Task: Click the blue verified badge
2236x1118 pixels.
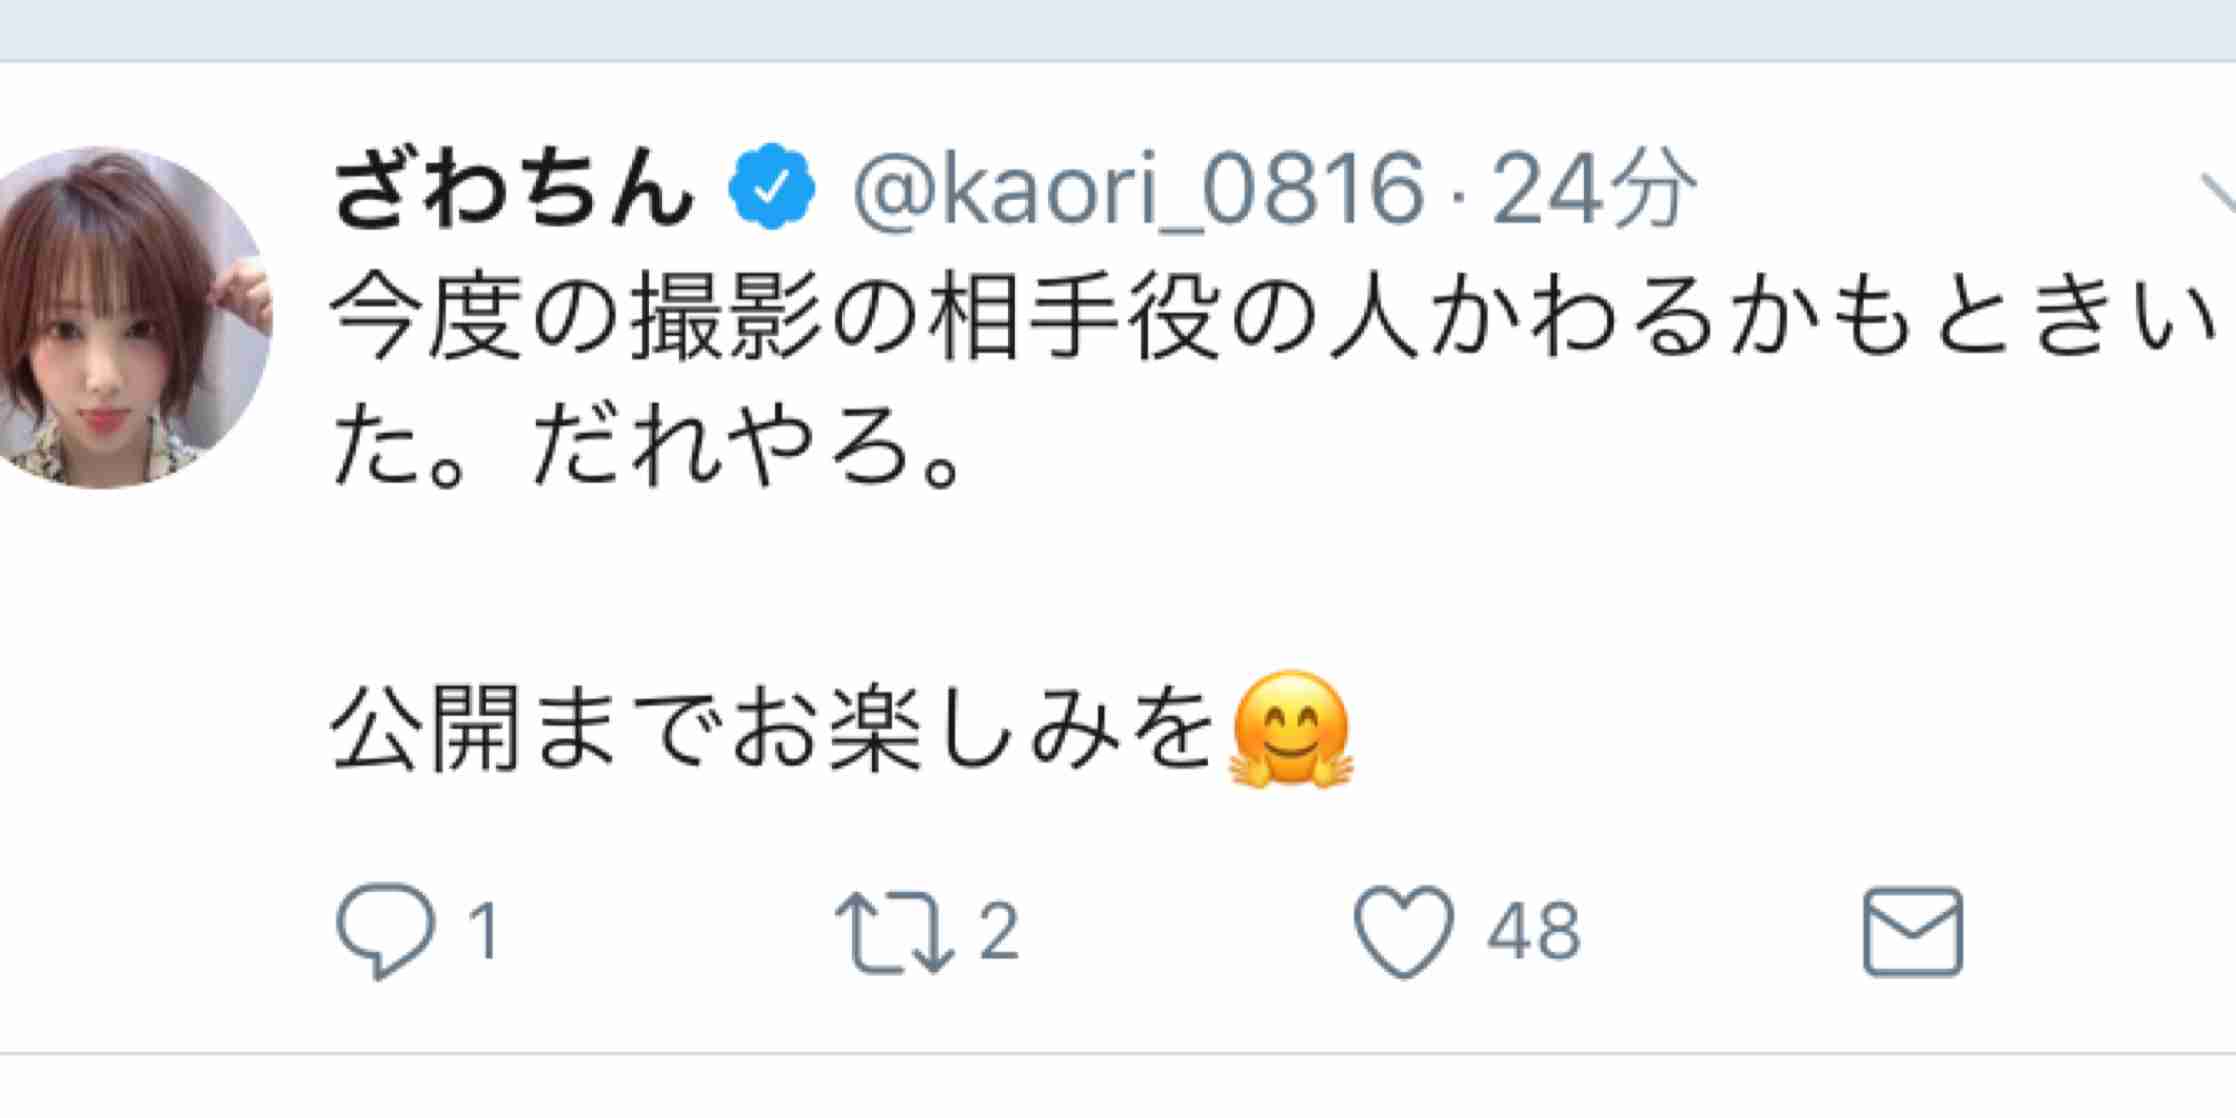Action: point(771,186)
